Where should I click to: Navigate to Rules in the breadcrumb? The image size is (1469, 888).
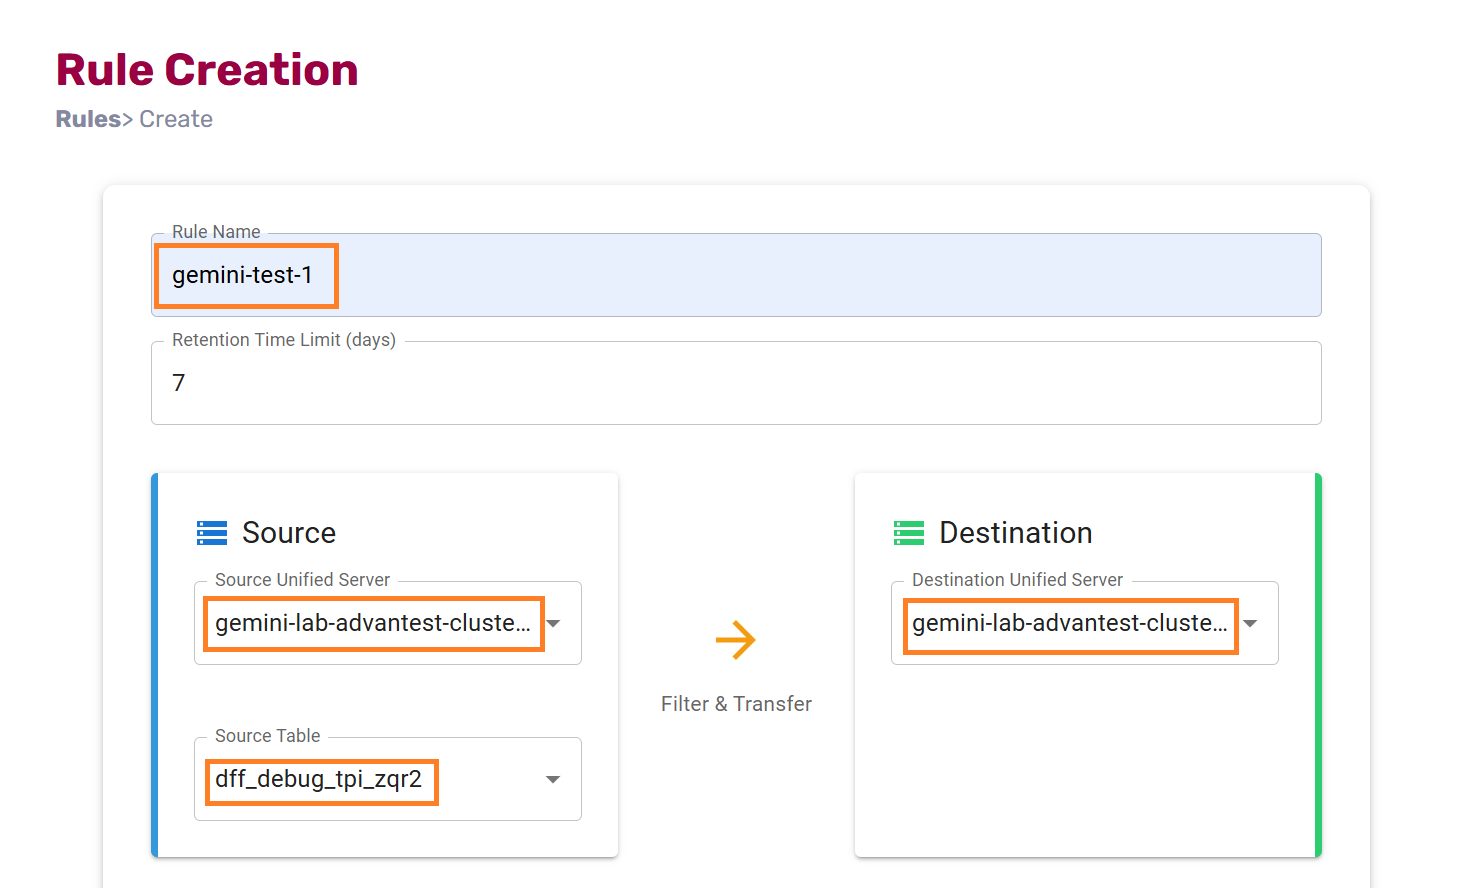pyautogui.click(x=88, y=119)
